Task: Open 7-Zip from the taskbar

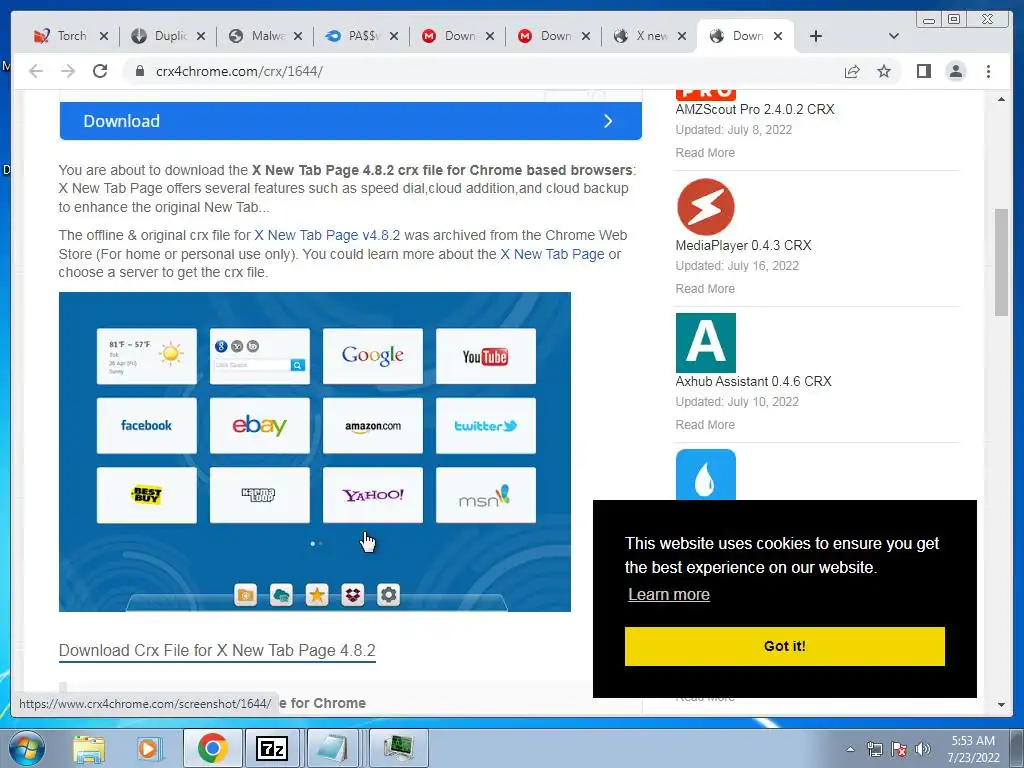Action: [x=272, y=748]
